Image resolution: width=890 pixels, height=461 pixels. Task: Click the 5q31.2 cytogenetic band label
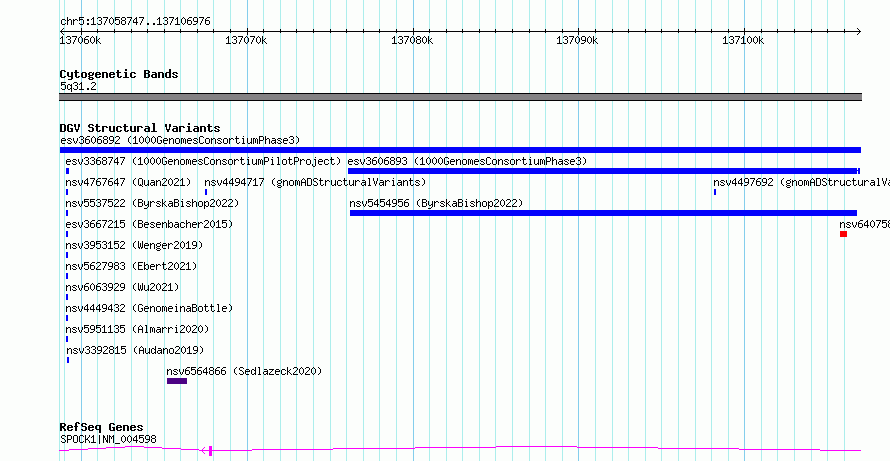pos(78,86)
